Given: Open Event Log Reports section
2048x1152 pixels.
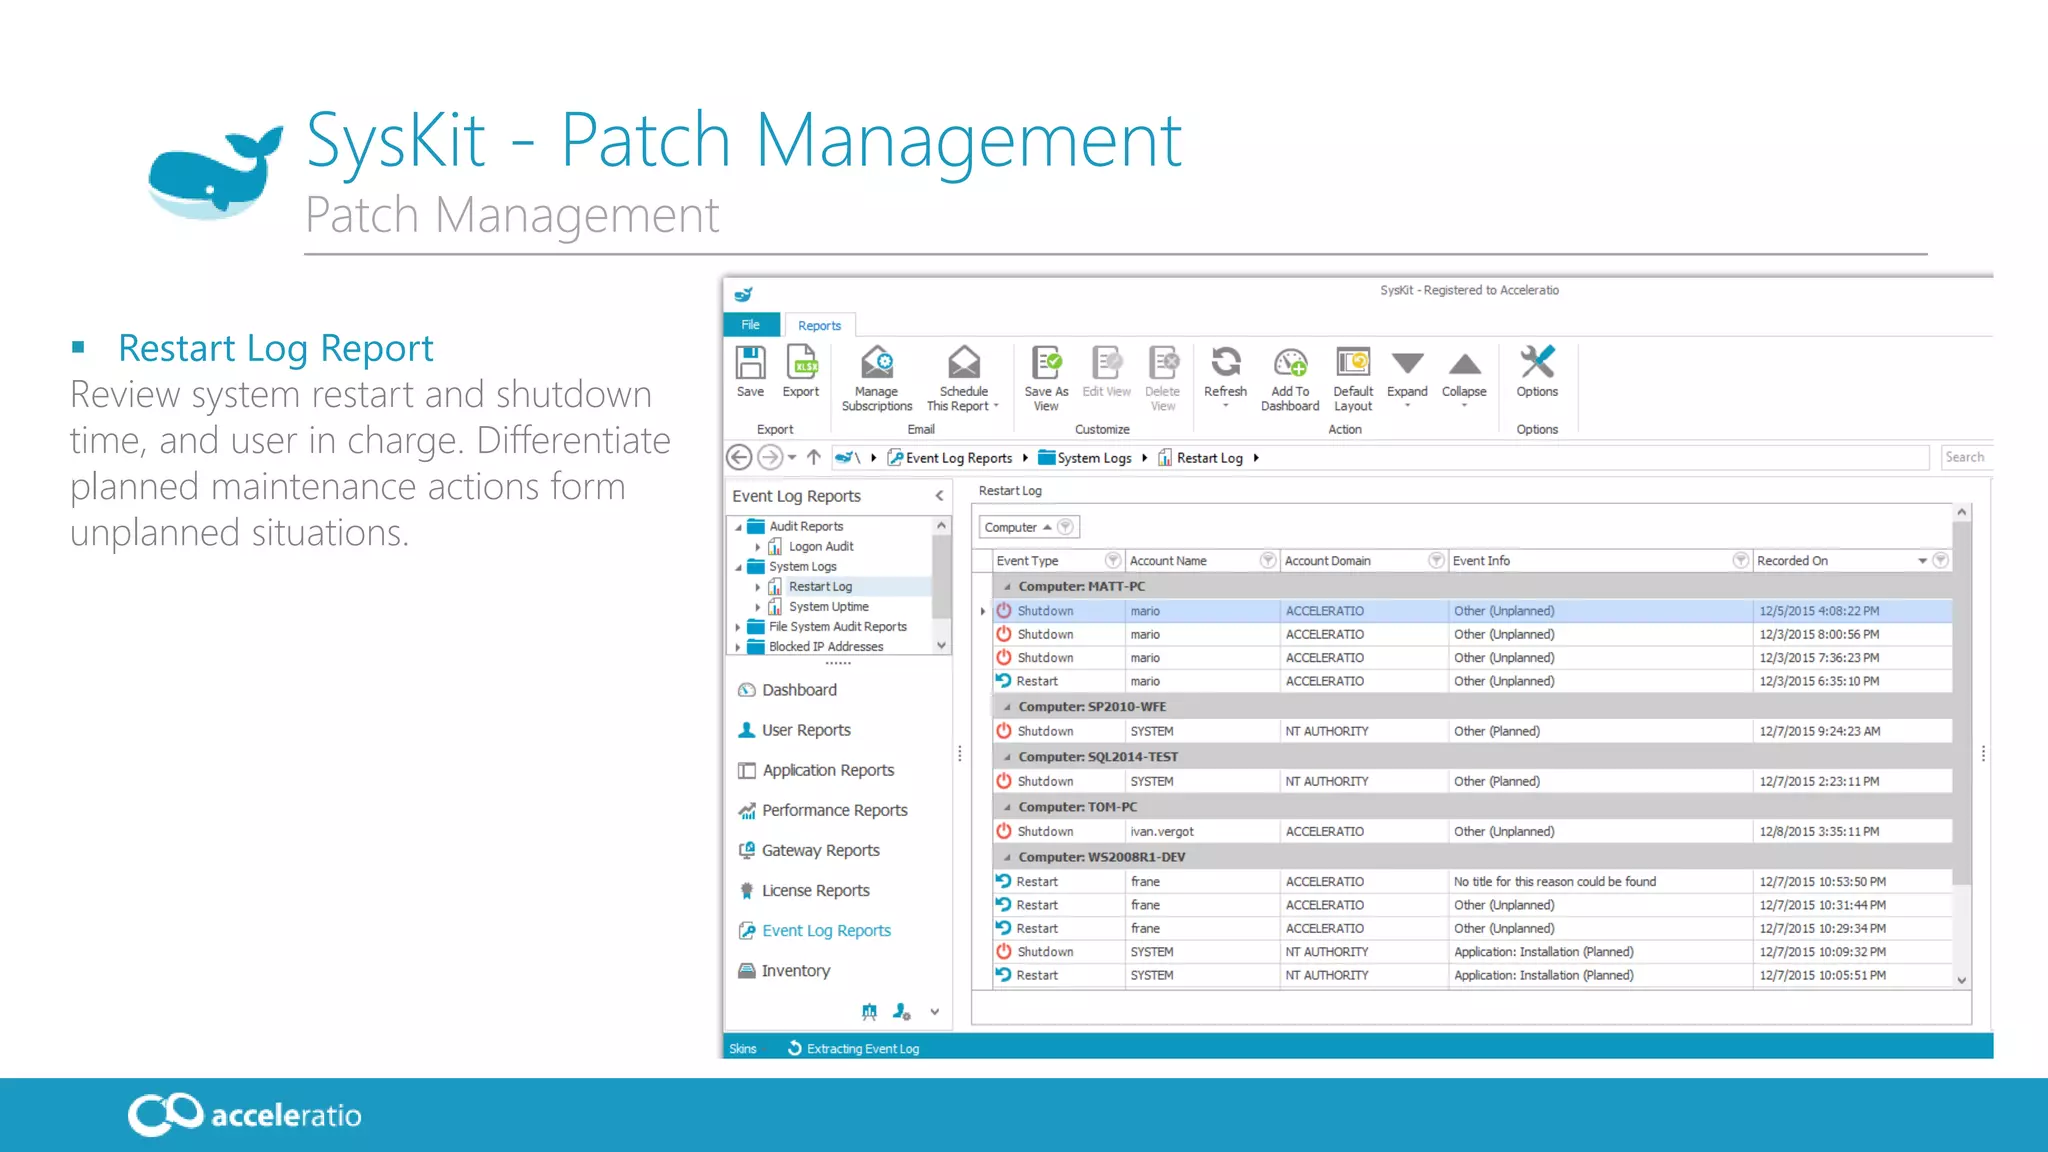Looking at the screenshot, I should pyautogui.click(x=826, y=930).
